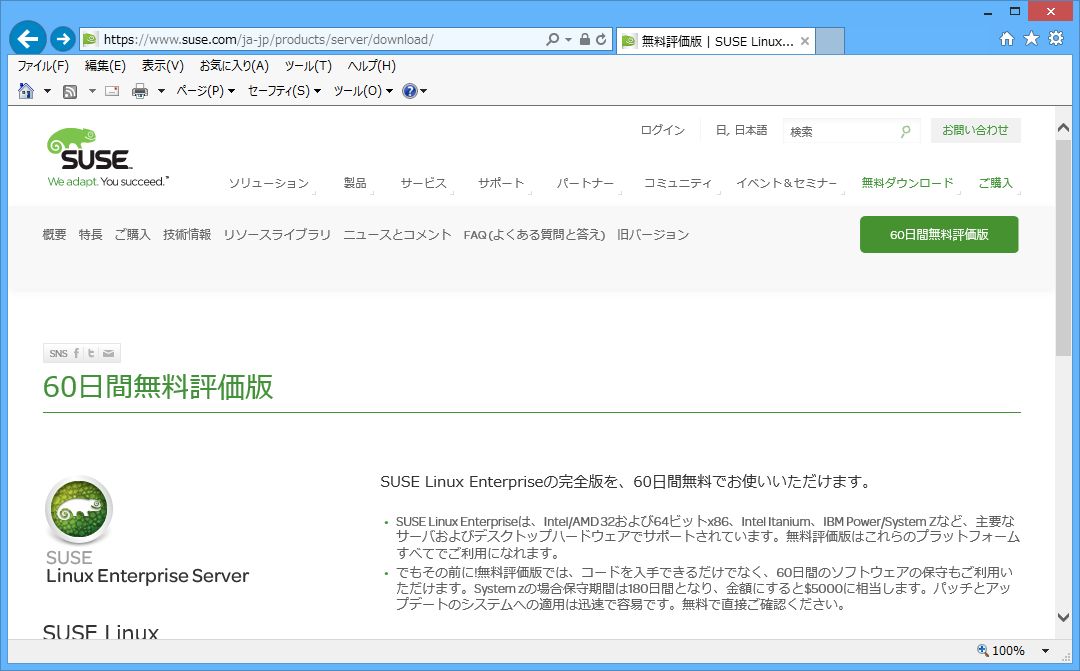The image size is (1080, 671).
Task: Click the refresh page icon in address bar
Action: pos(602,40)
